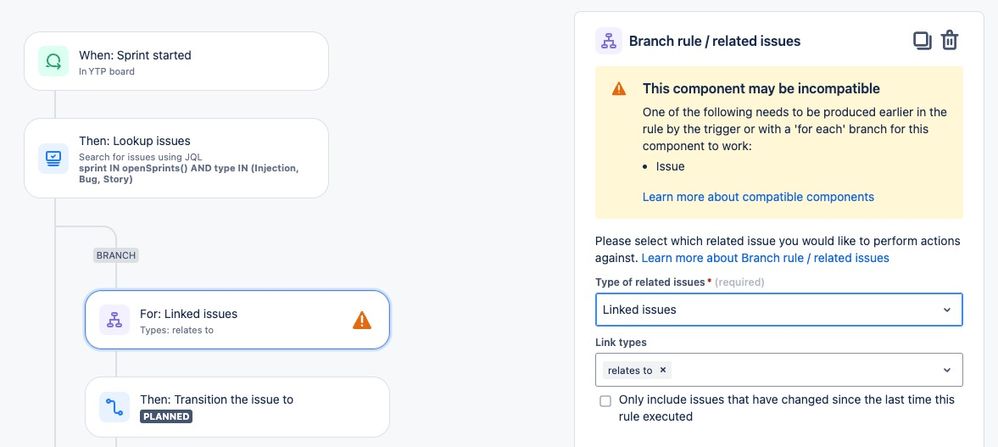The width and height of the screenshot is (998, 447).
Task: Click the duplicate component icon
Action: pyautogui.click(x=922, y=41)
